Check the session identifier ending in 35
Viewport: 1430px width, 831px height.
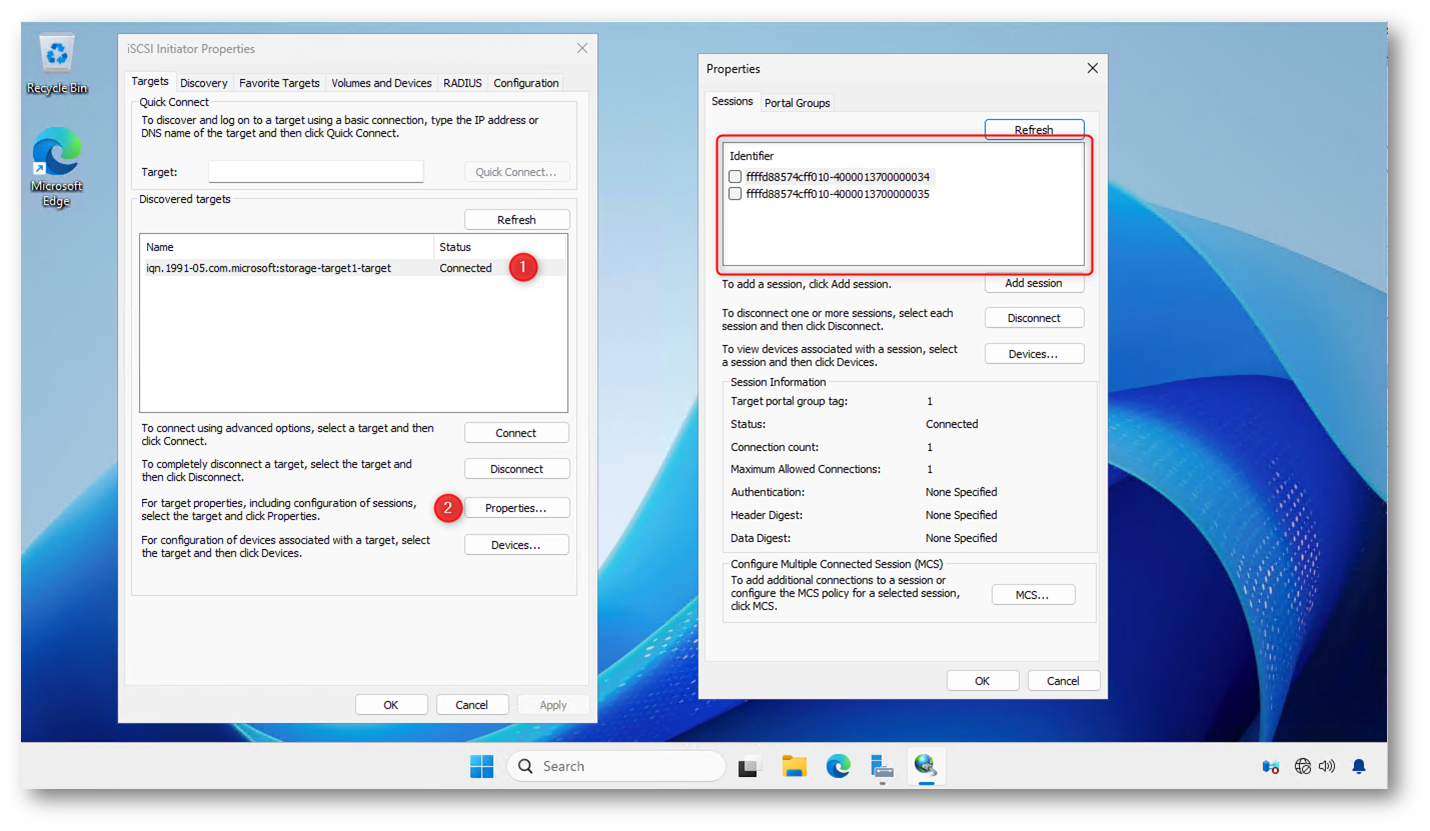[x=735, y=194]
